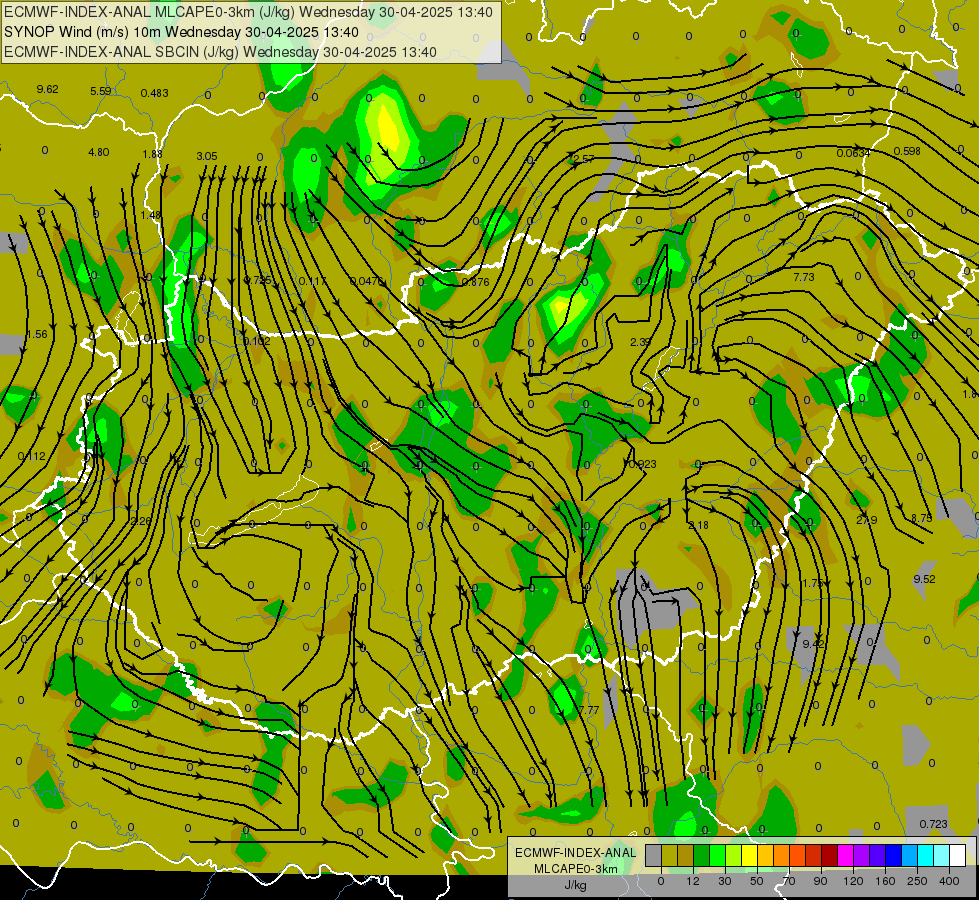Screen dimensions: 979x900
Task: Choose the light cyan legend swatch
Action: tap(942, 855)
